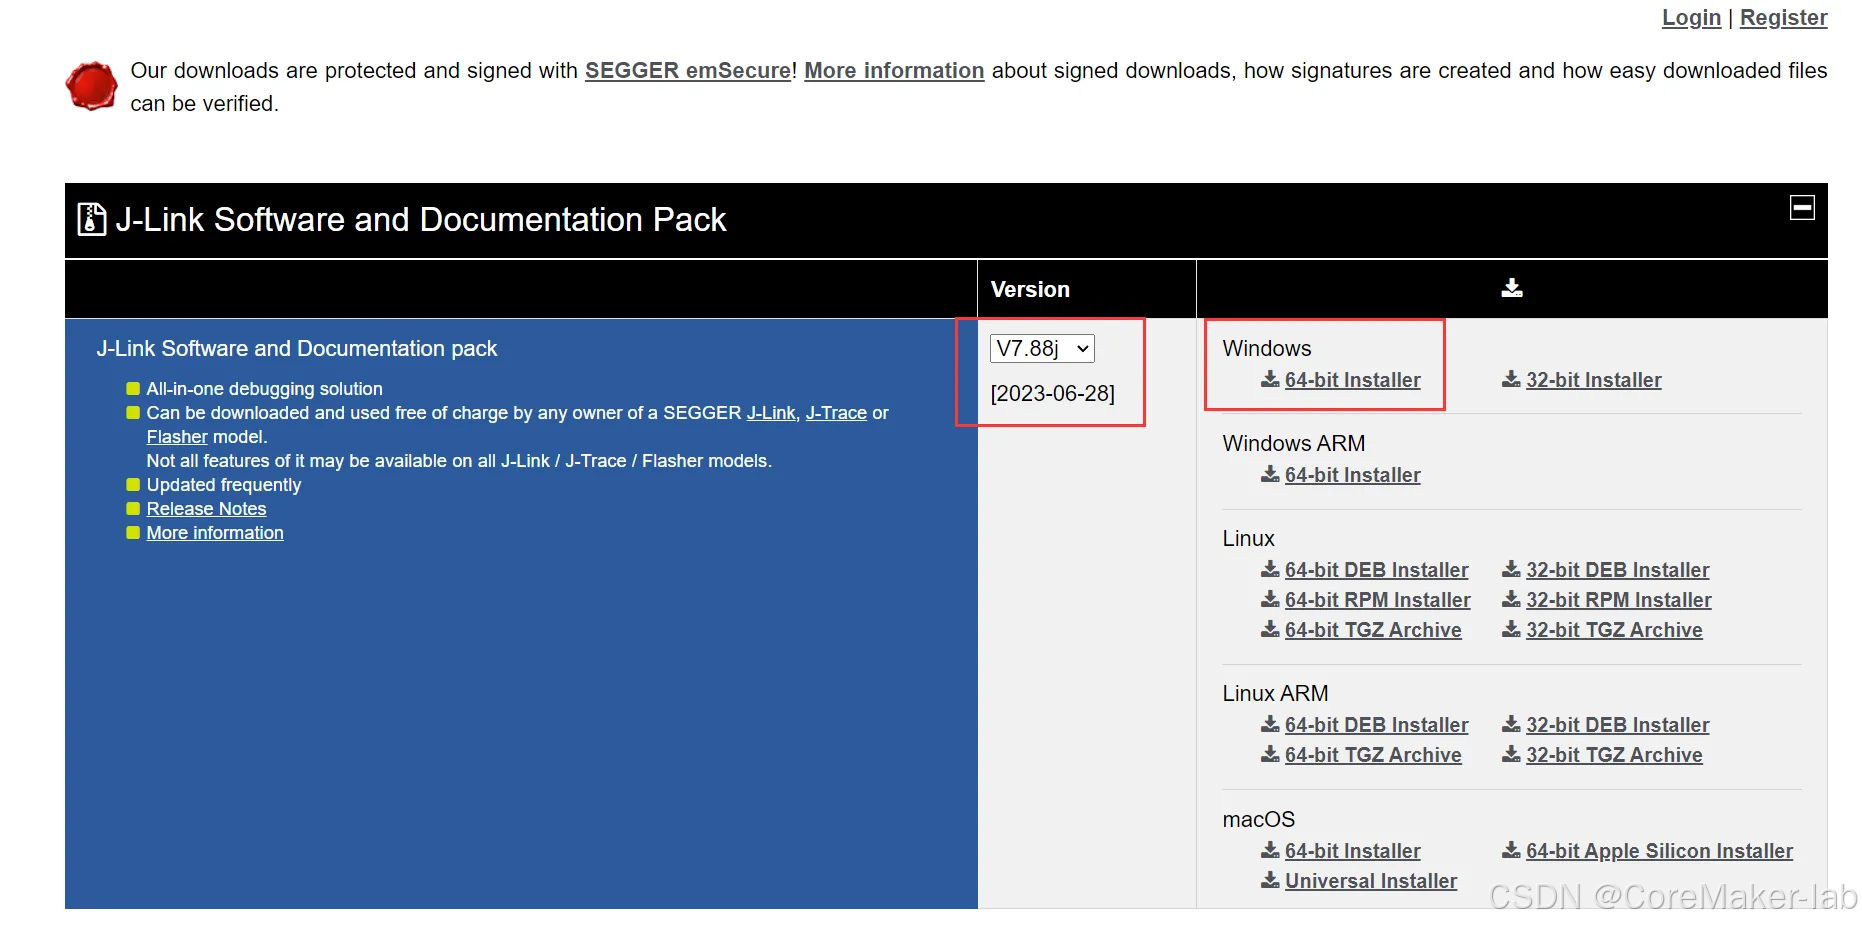
Task: Click download icon beside Linux ARM 64-bit TGZ Archive
Action: (1269, 755)
